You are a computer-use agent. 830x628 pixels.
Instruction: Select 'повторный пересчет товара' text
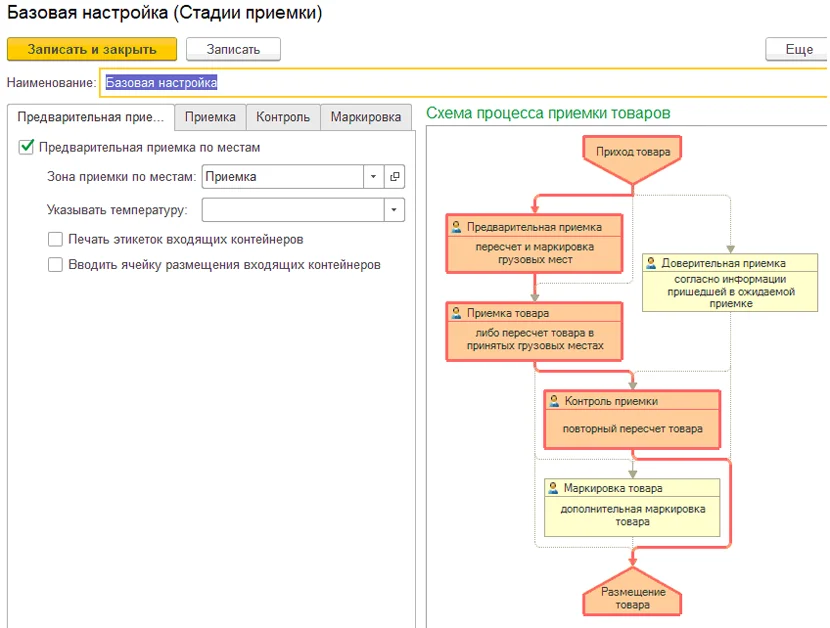pyautogui.click(x=633, y=429)
